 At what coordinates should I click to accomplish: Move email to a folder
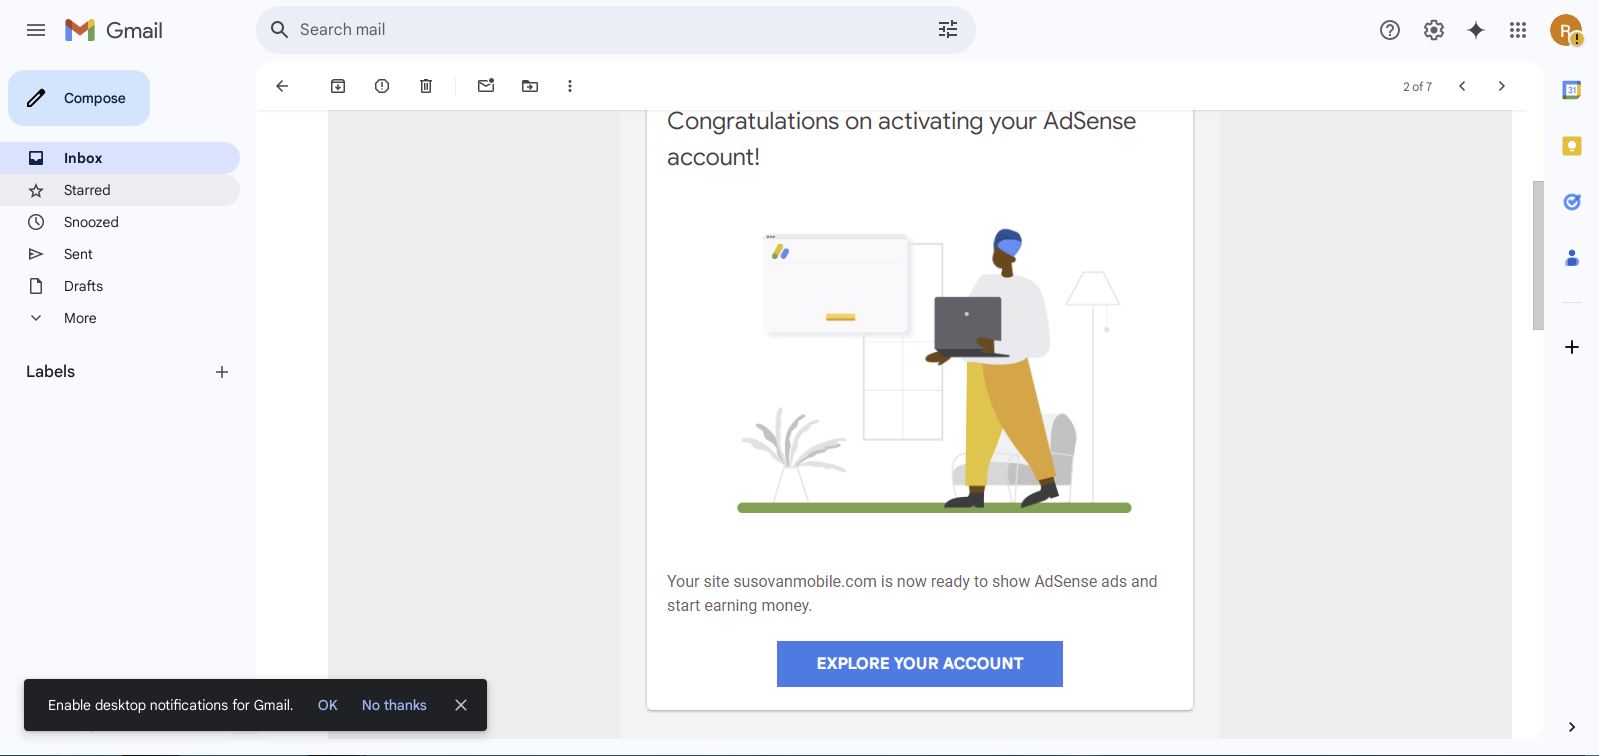pos(530,86)
